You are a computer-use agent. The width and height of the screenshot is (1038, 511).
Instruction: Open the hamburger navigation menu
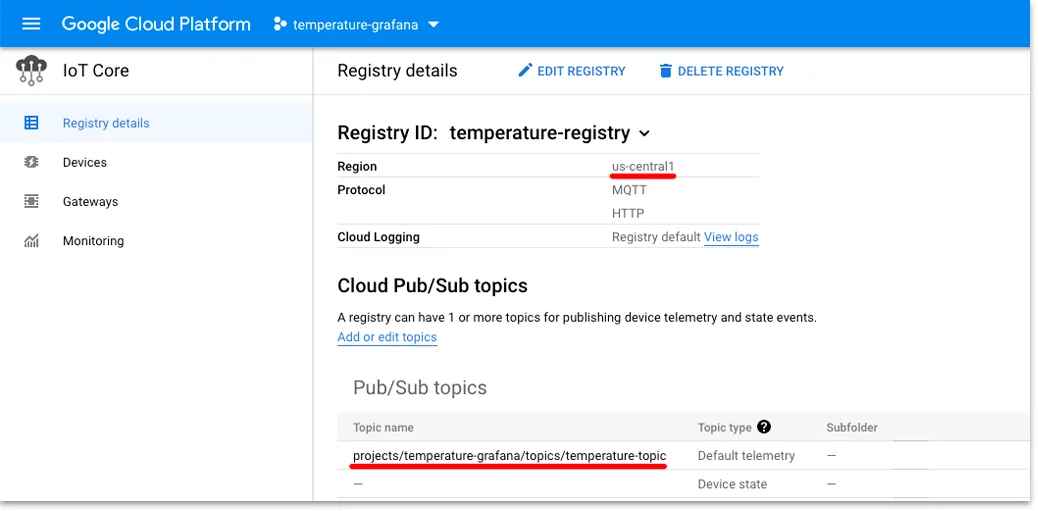31,24
